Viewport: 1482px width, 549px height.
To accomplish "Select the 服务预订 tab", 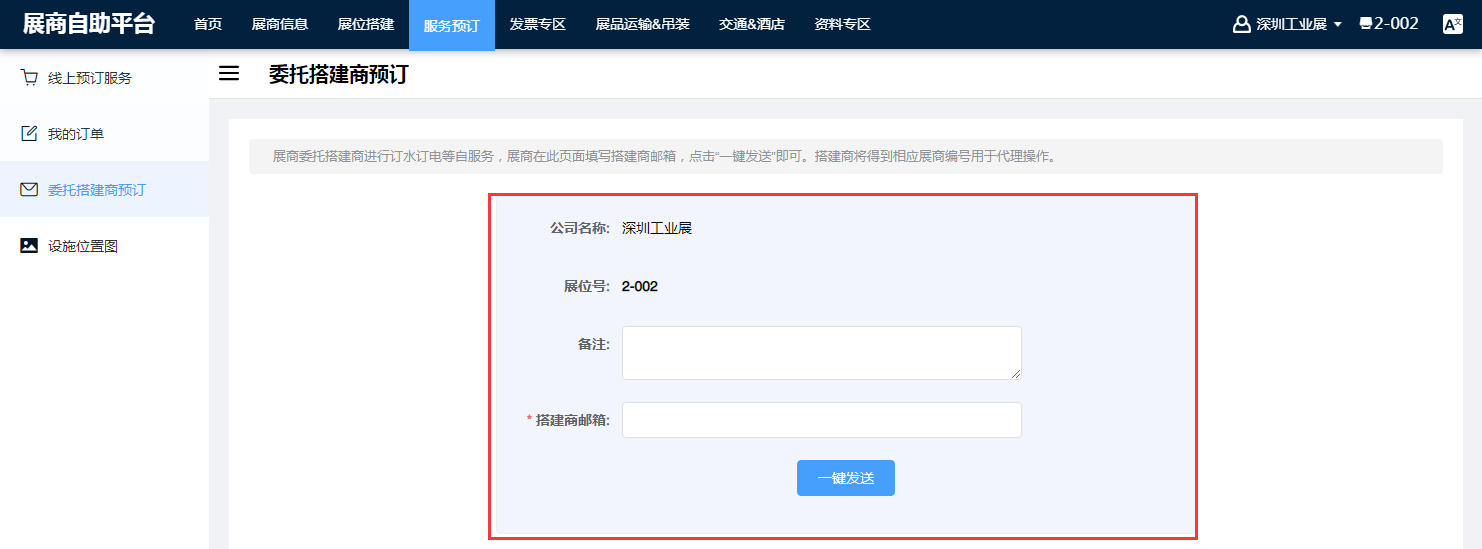I will click(452, 25).
